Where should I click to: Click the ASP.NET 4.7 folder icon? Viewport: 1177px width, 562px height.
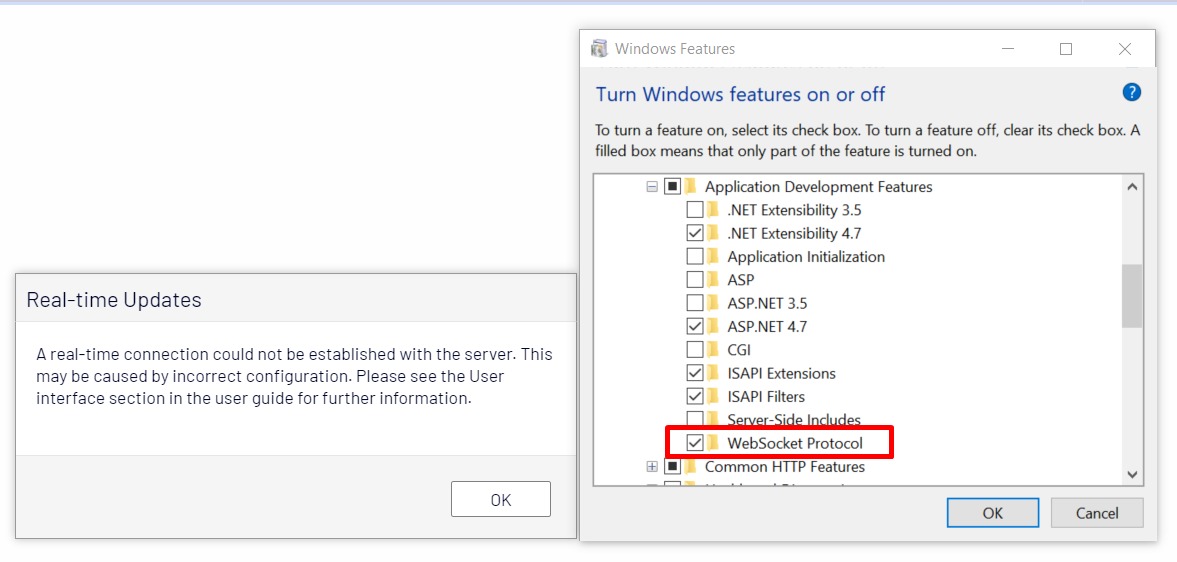[x=714, y=327]
